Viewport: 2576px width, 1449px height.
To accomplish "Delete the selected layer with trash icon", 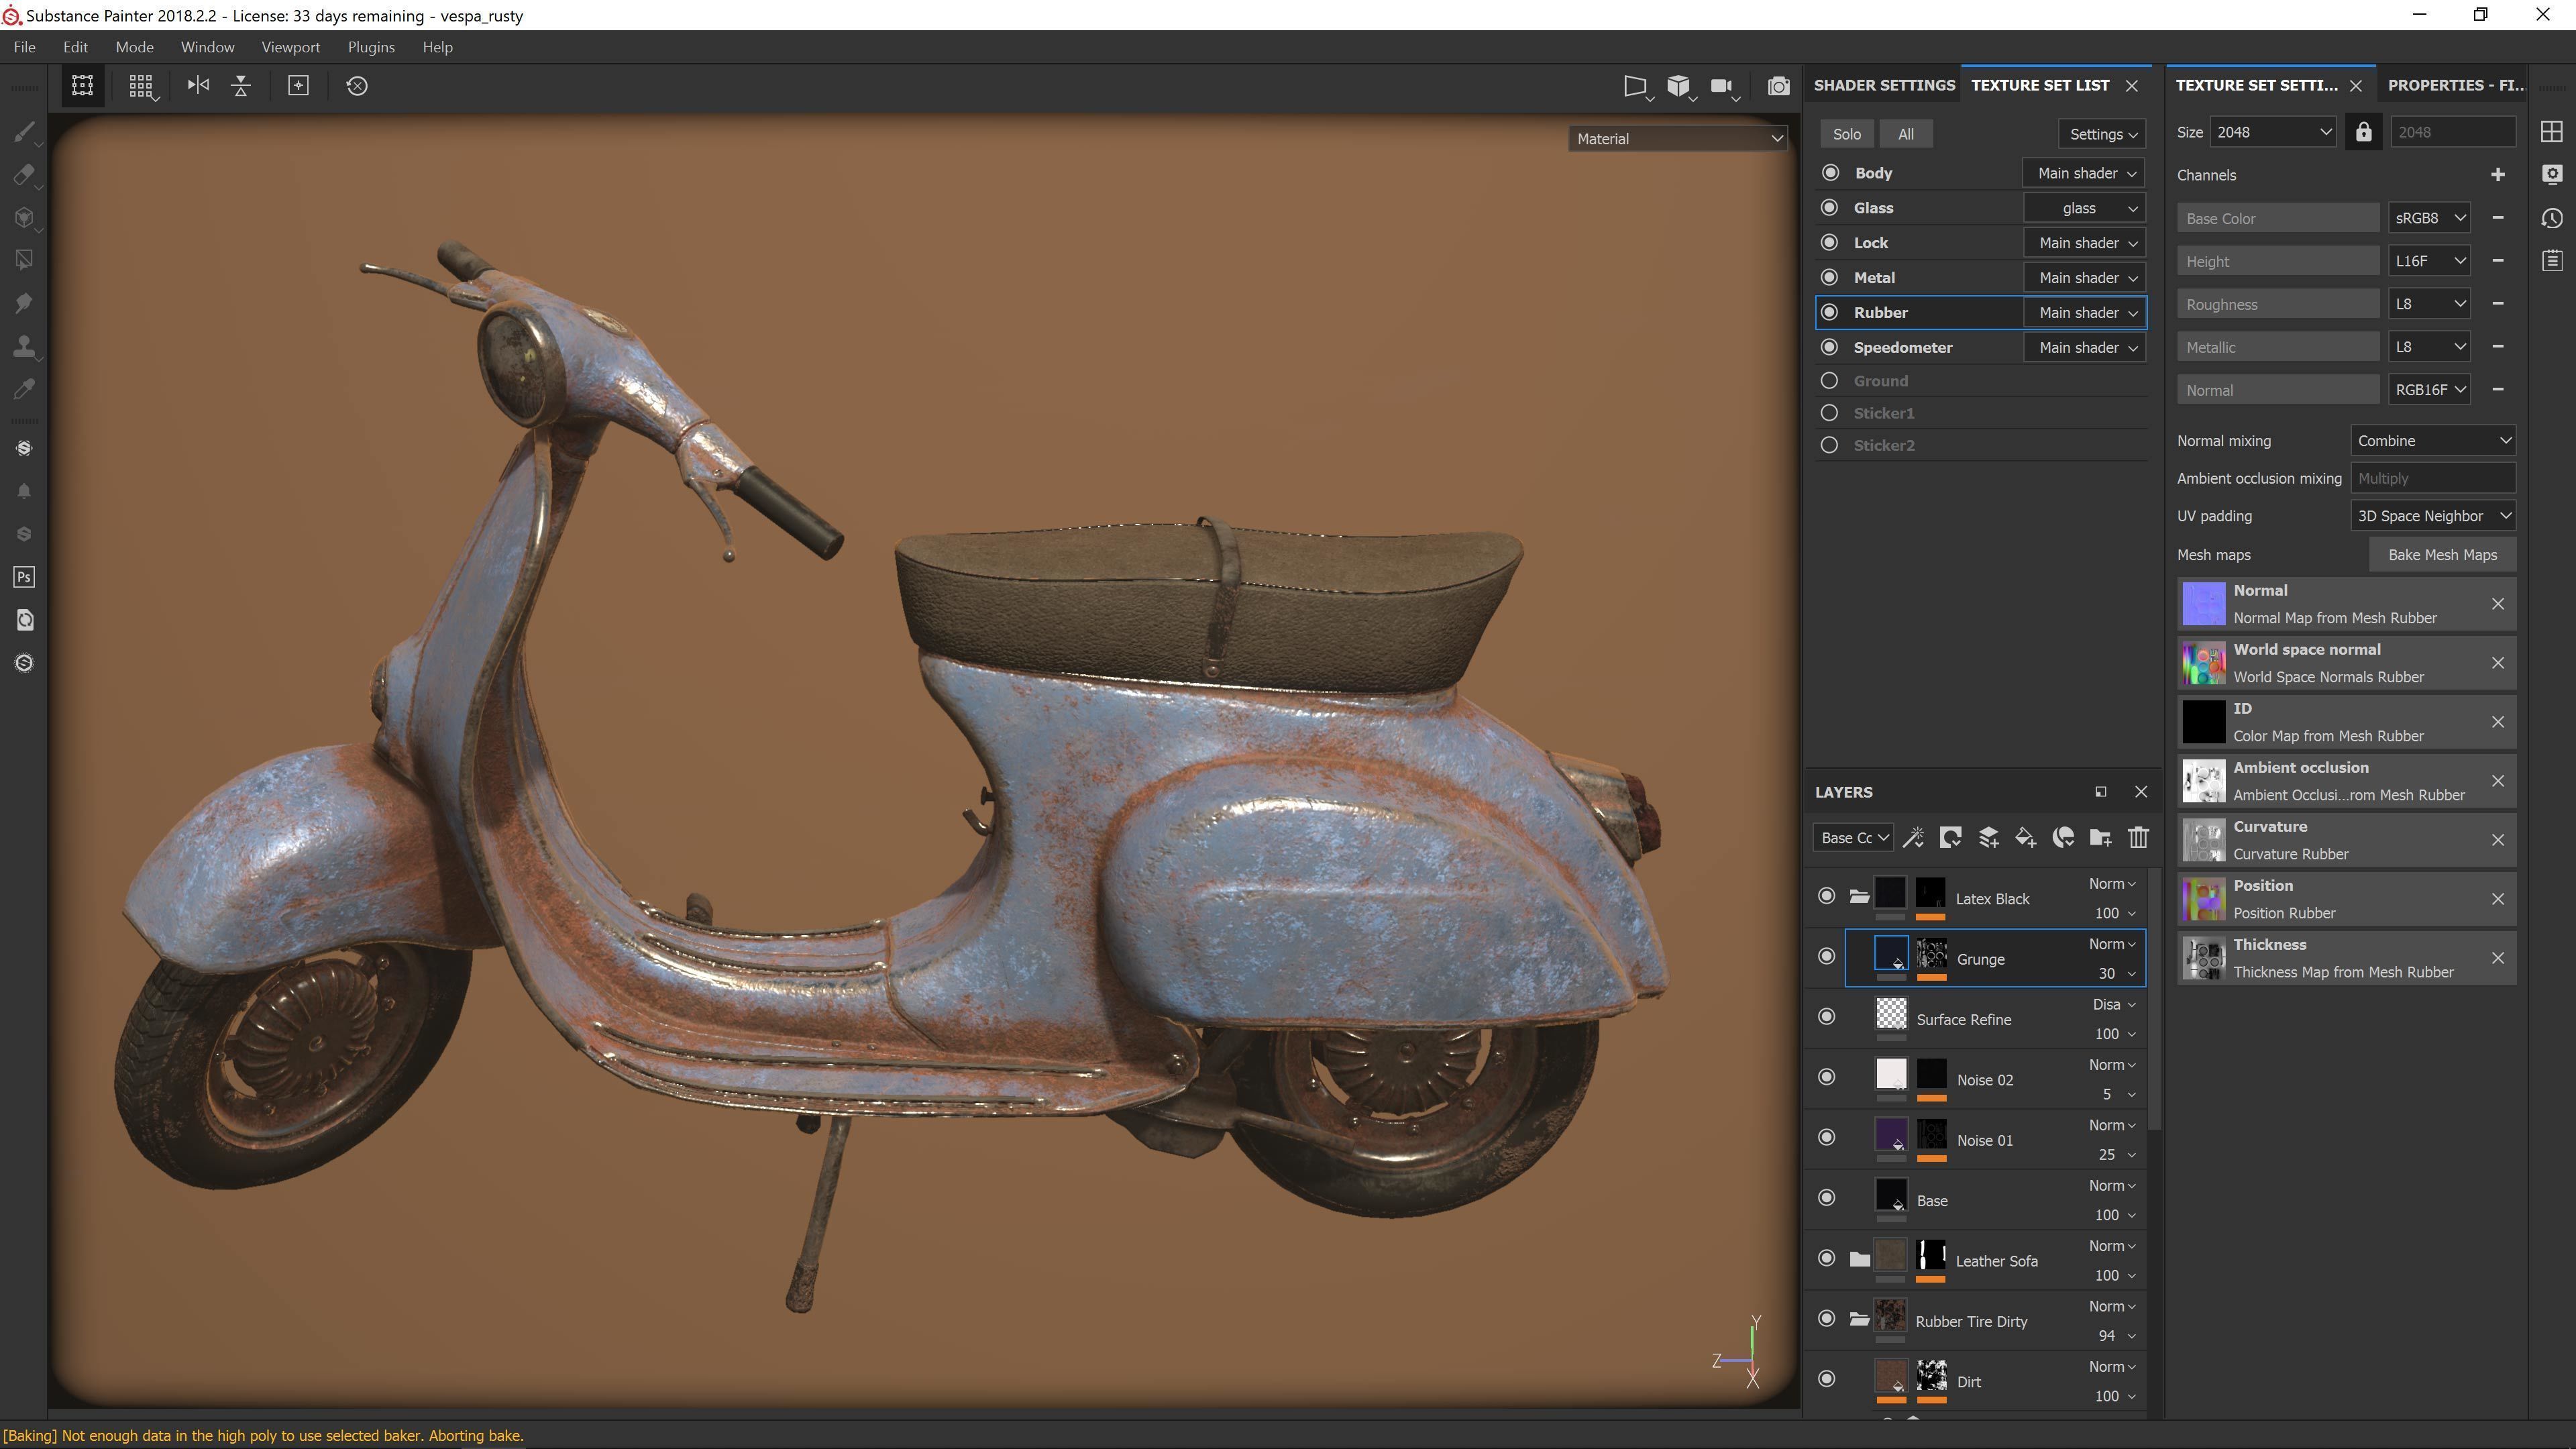I will (x=2138, y=838).
